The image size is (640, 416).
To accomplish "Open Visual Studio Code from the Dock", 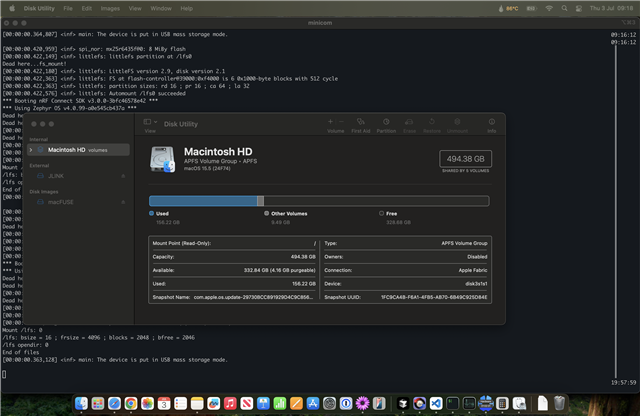I will [436, 403].
